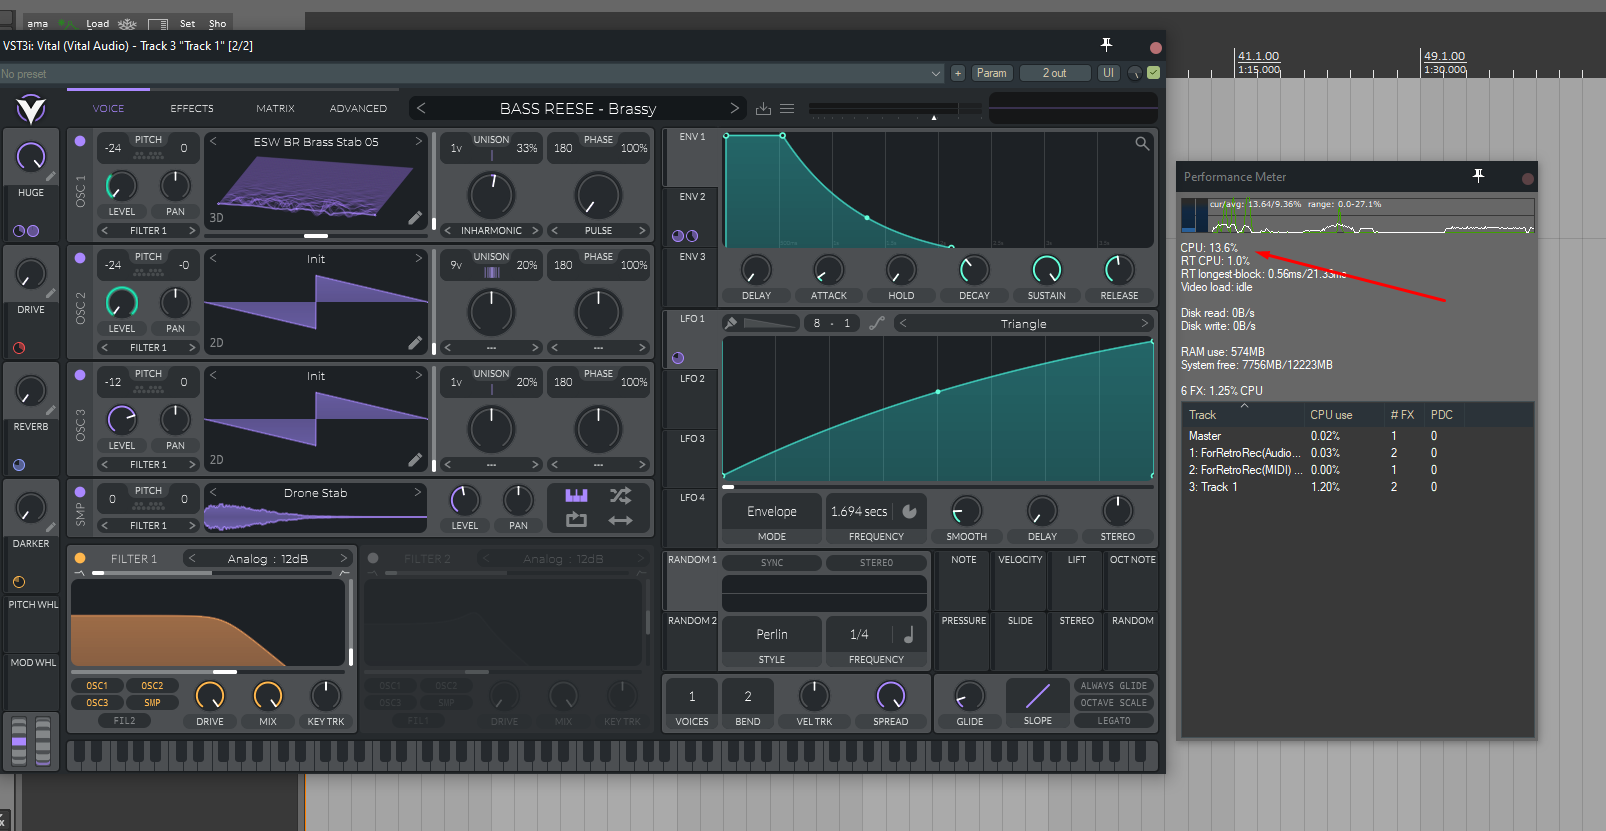The width and height of the screenshot is (1606, 831).
Task: Toggle FILTER 1 power button
Action: point(80,558)
